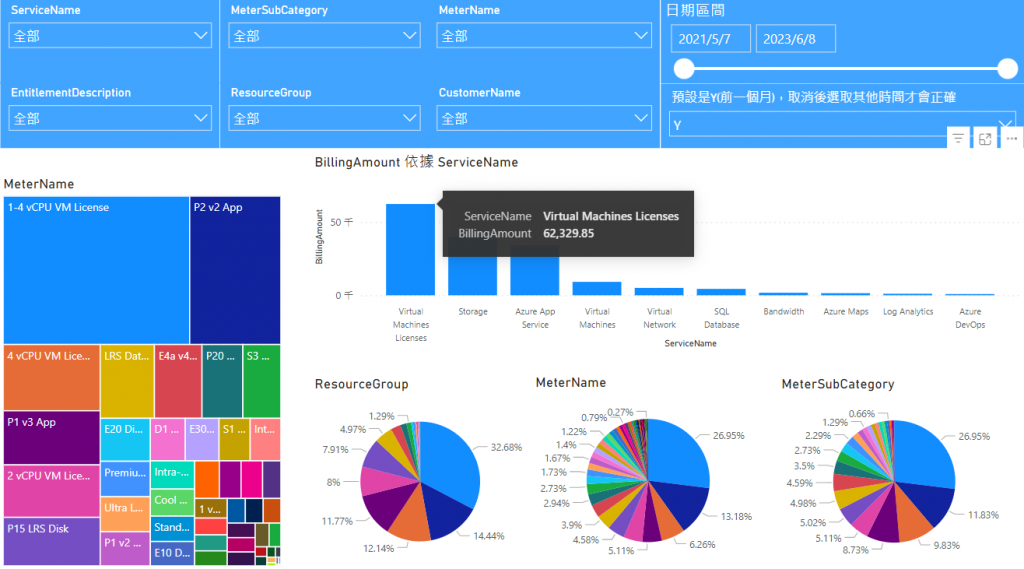Viewport: 1024px width, 569px height.
Task: Select the left date slider handle
Action: pos(684,69)
